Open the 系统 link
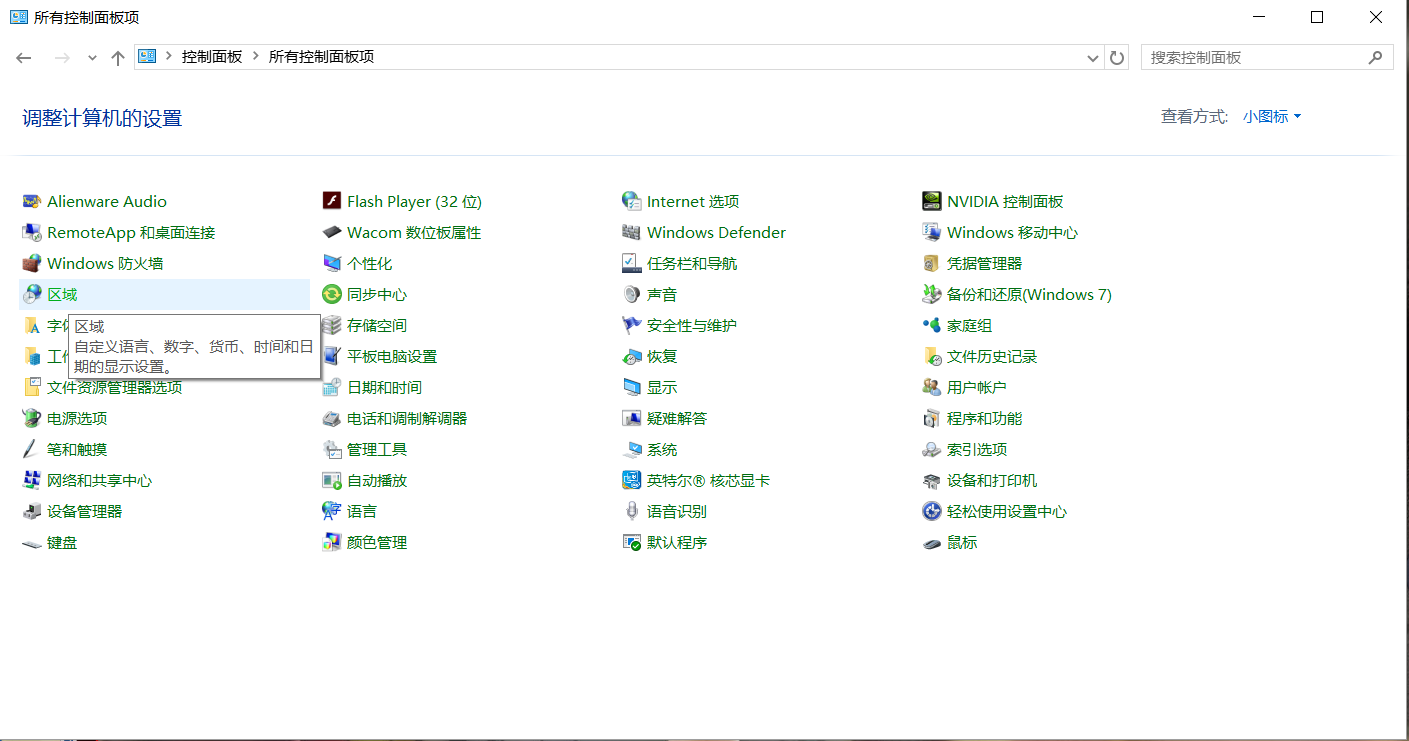The image size is (1409, 741). pos(662,449)
